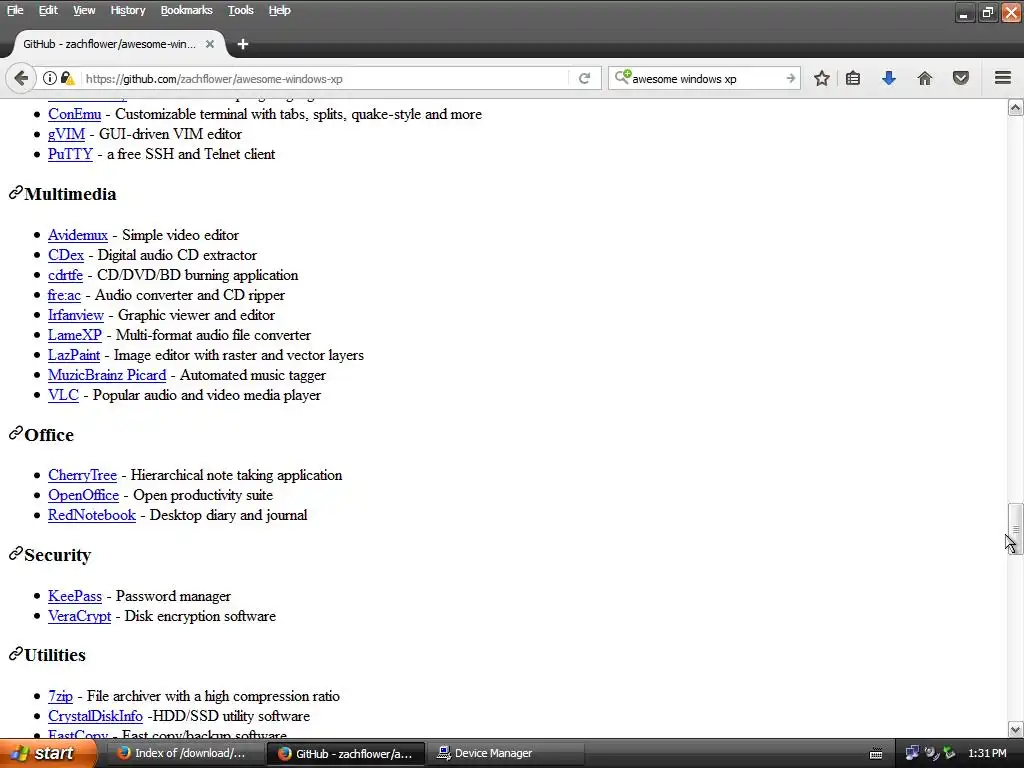Click the 'awesome windows xp' search box
1024x768 pixels.
pos(705,78)
